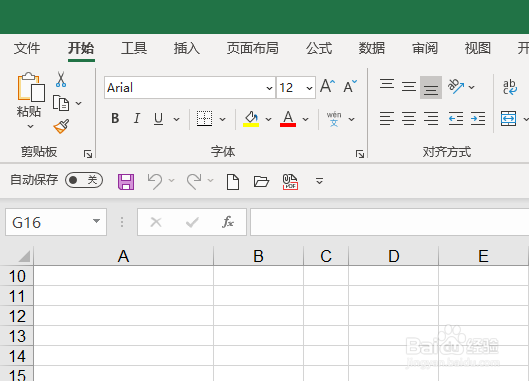Apply the Borders icon
Image resolution: width=529 pixels, height=381 pixels.
tap(204, 119)
